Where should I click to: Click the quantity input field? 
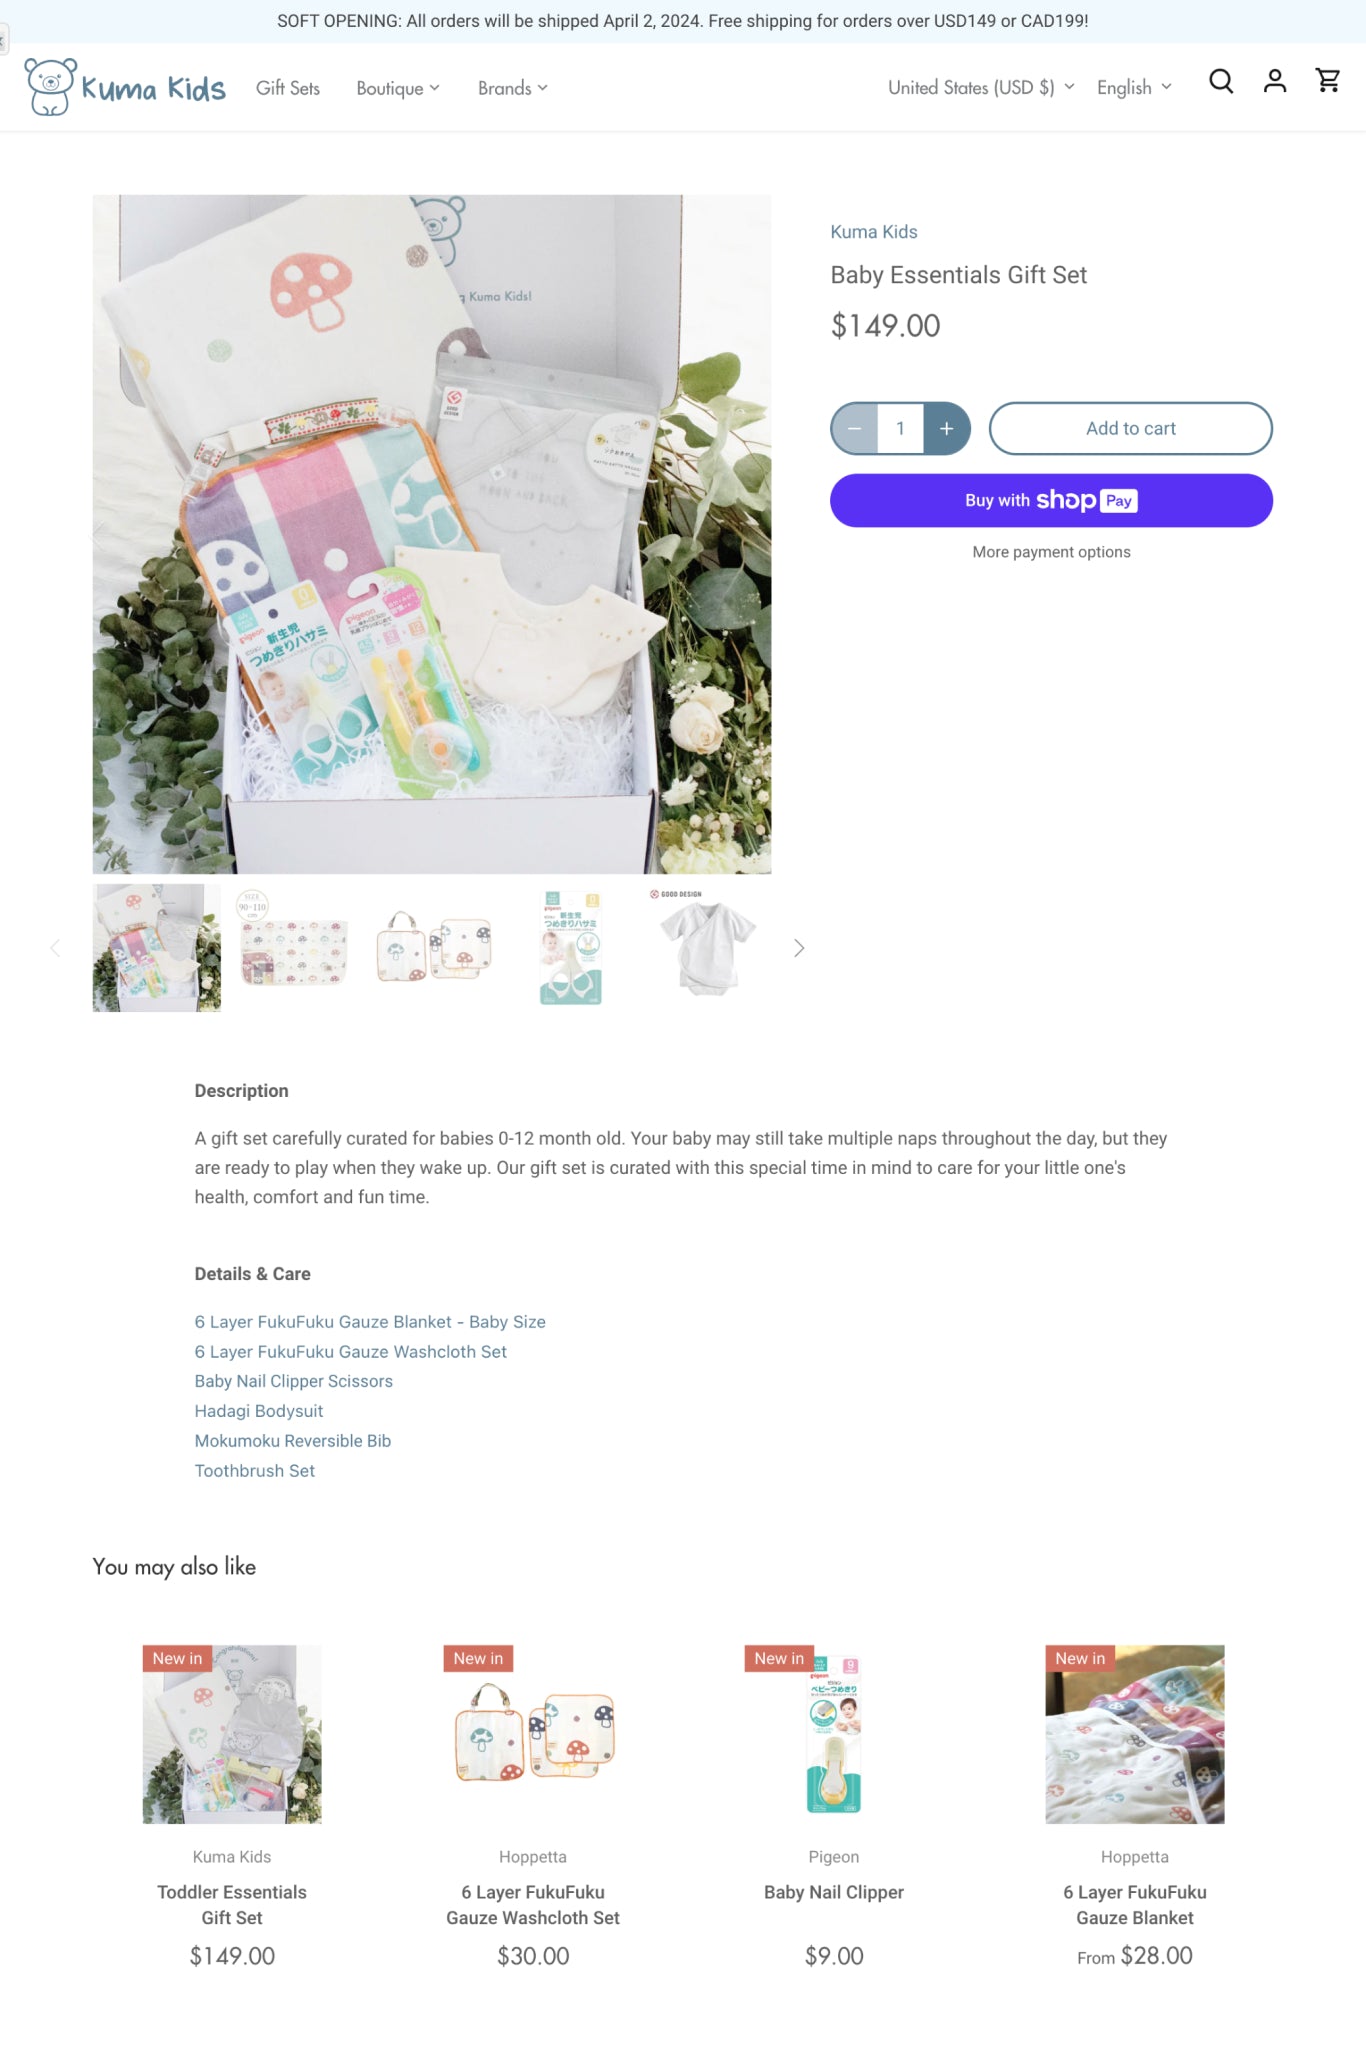900,428
